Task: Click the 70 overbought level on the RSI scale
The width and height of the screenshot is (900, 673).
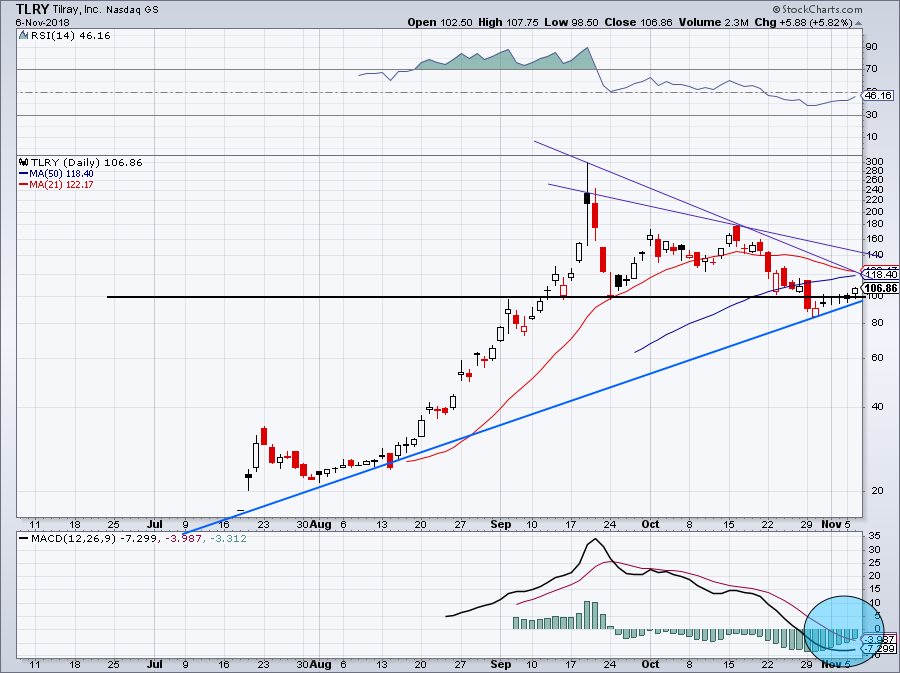Action: (871, 69)
